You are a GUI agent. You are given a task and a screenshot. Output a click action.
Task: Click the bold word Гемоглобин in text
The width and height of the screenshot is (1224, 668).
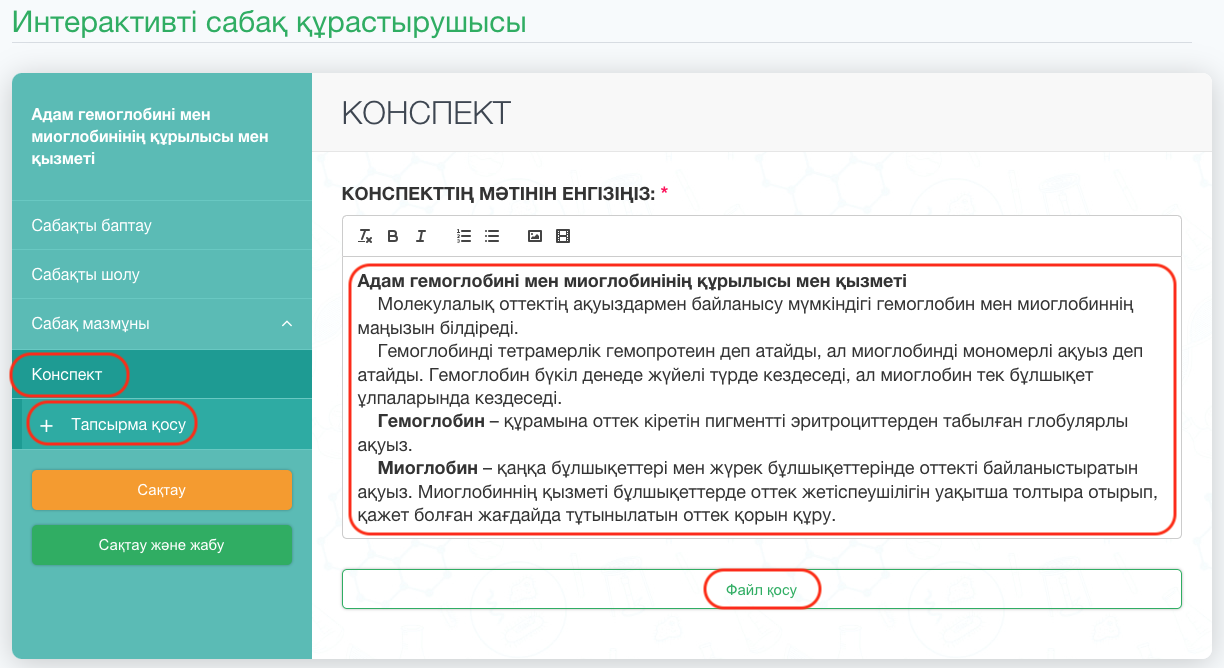[431, 422]
